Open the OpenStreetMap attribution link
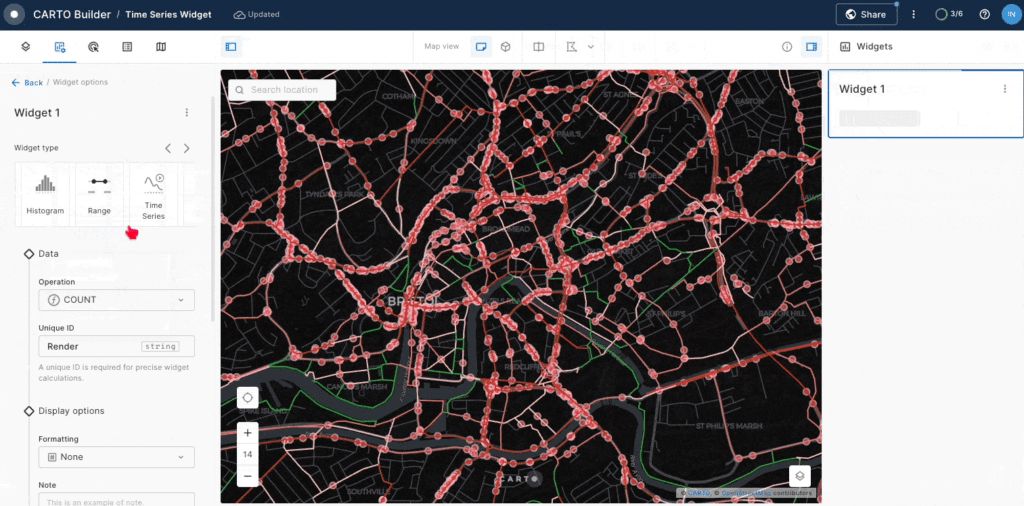 [745, 494]
